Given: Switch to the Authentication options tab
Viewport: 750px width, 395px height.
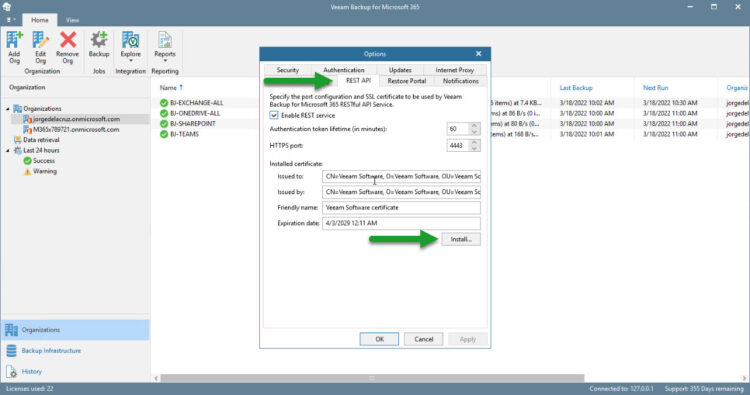Looking at the screenshot, I should pos(343,70).
